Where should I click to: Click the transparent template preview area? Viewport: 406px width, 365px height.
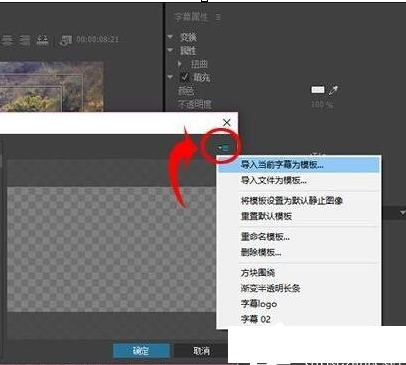pyautogui.click(x=112, y=249)
